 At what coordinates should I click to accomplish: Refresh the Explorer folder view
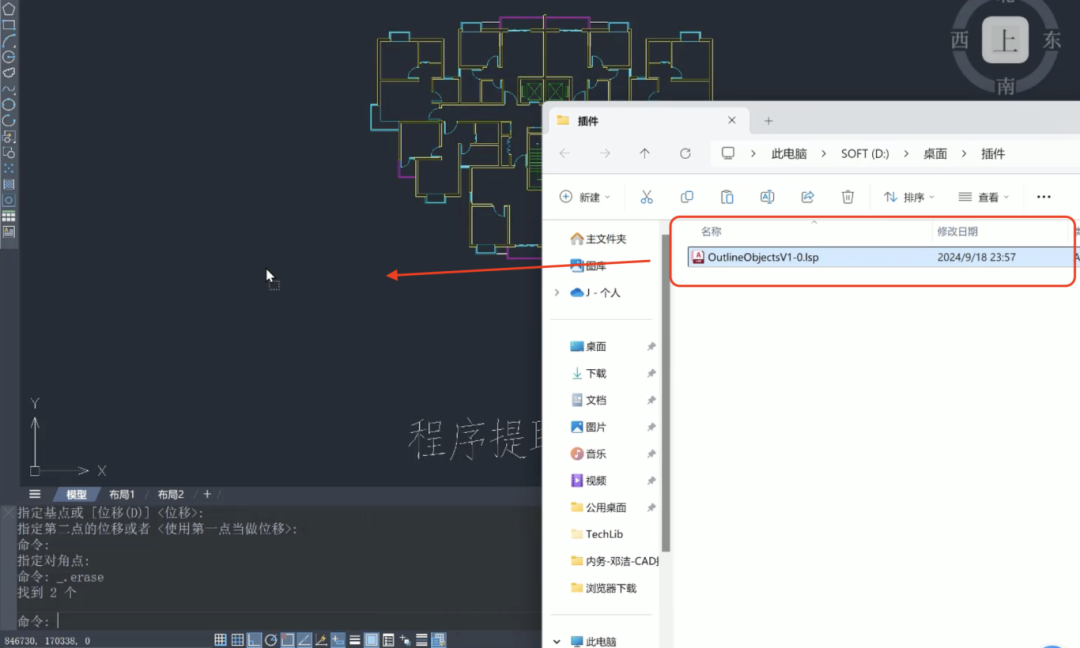point(685,154)
